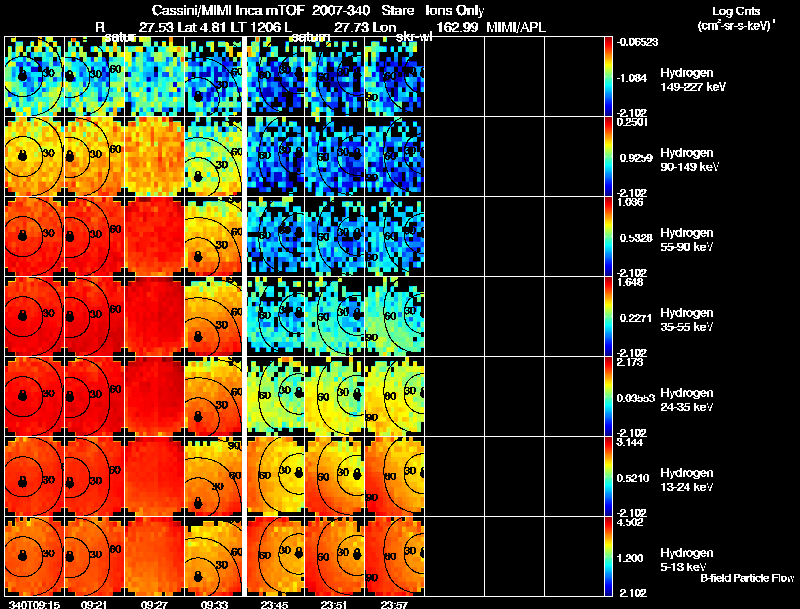Select the 149-227 keV panel in the 09:27 column
The width and height of the screenshot is (800, 609).
point(155,77)
